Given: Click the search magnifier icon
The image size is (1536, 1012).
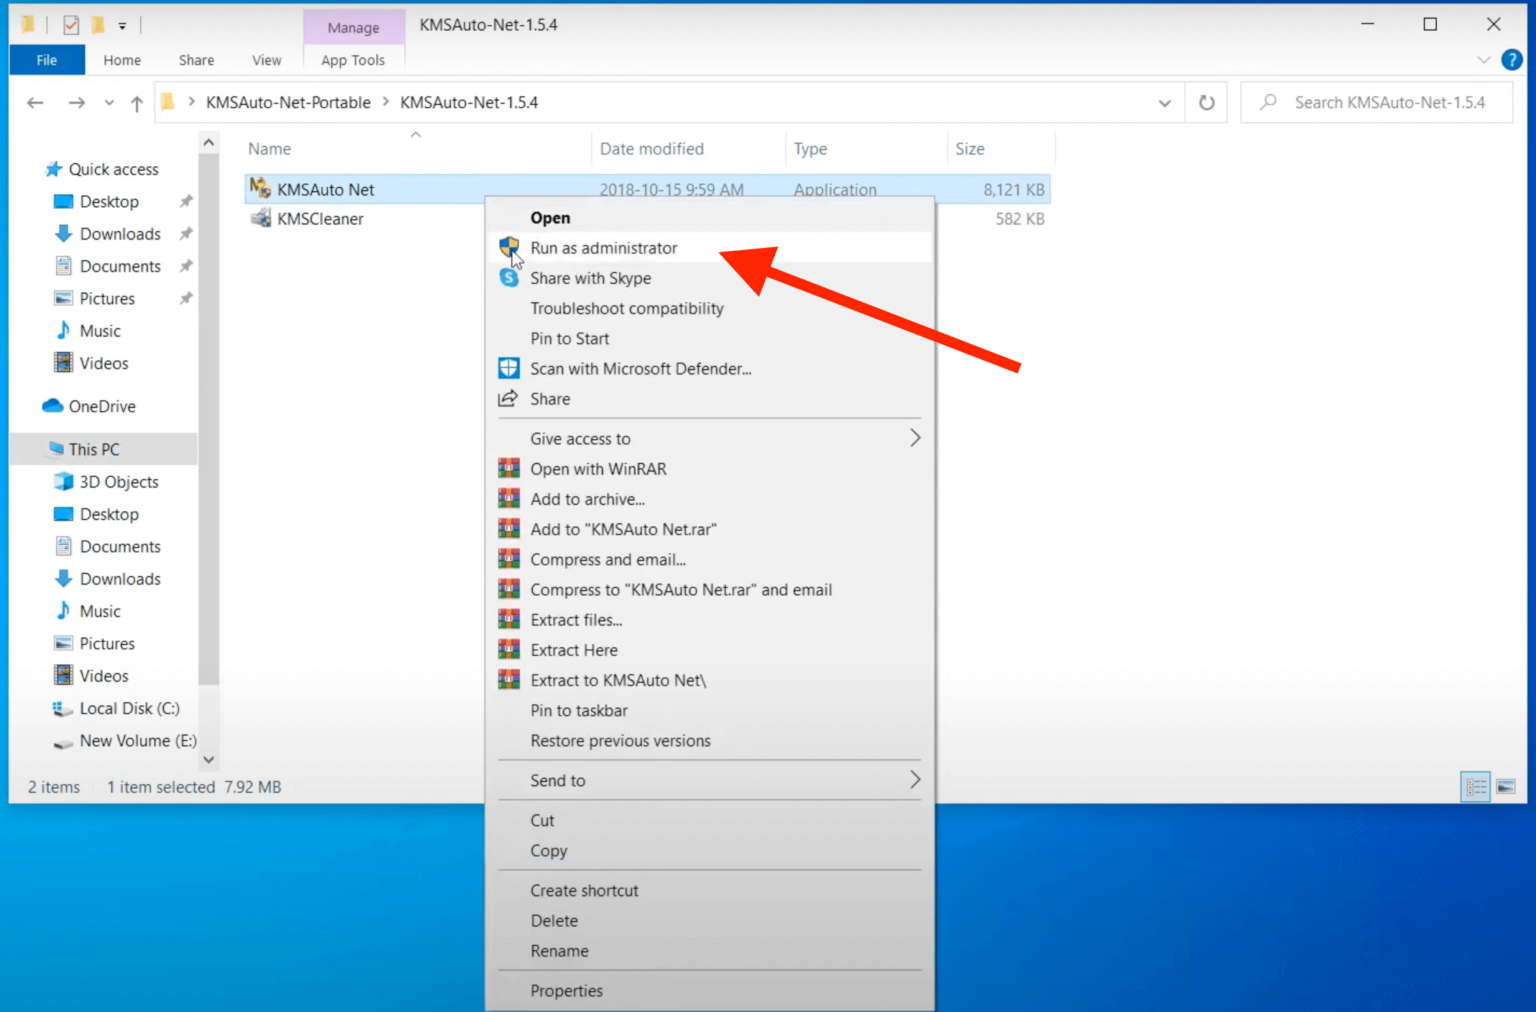Looking at the screenshot, I should tap(1269, 102).
